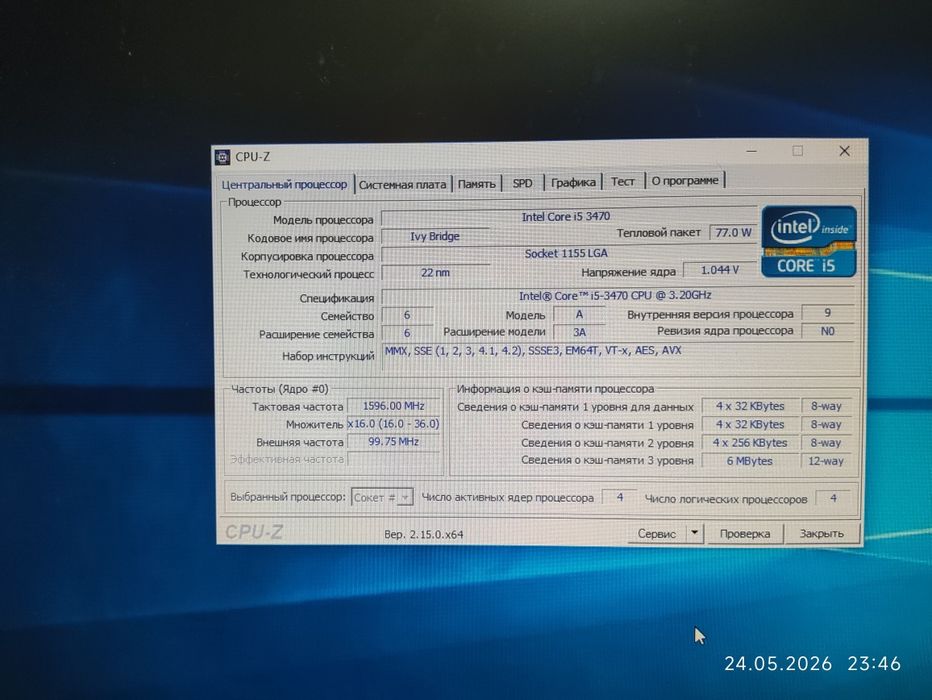Expand the Сервис dropdown arrow
This screenshot has height=700, width=932.
[694, 533]
